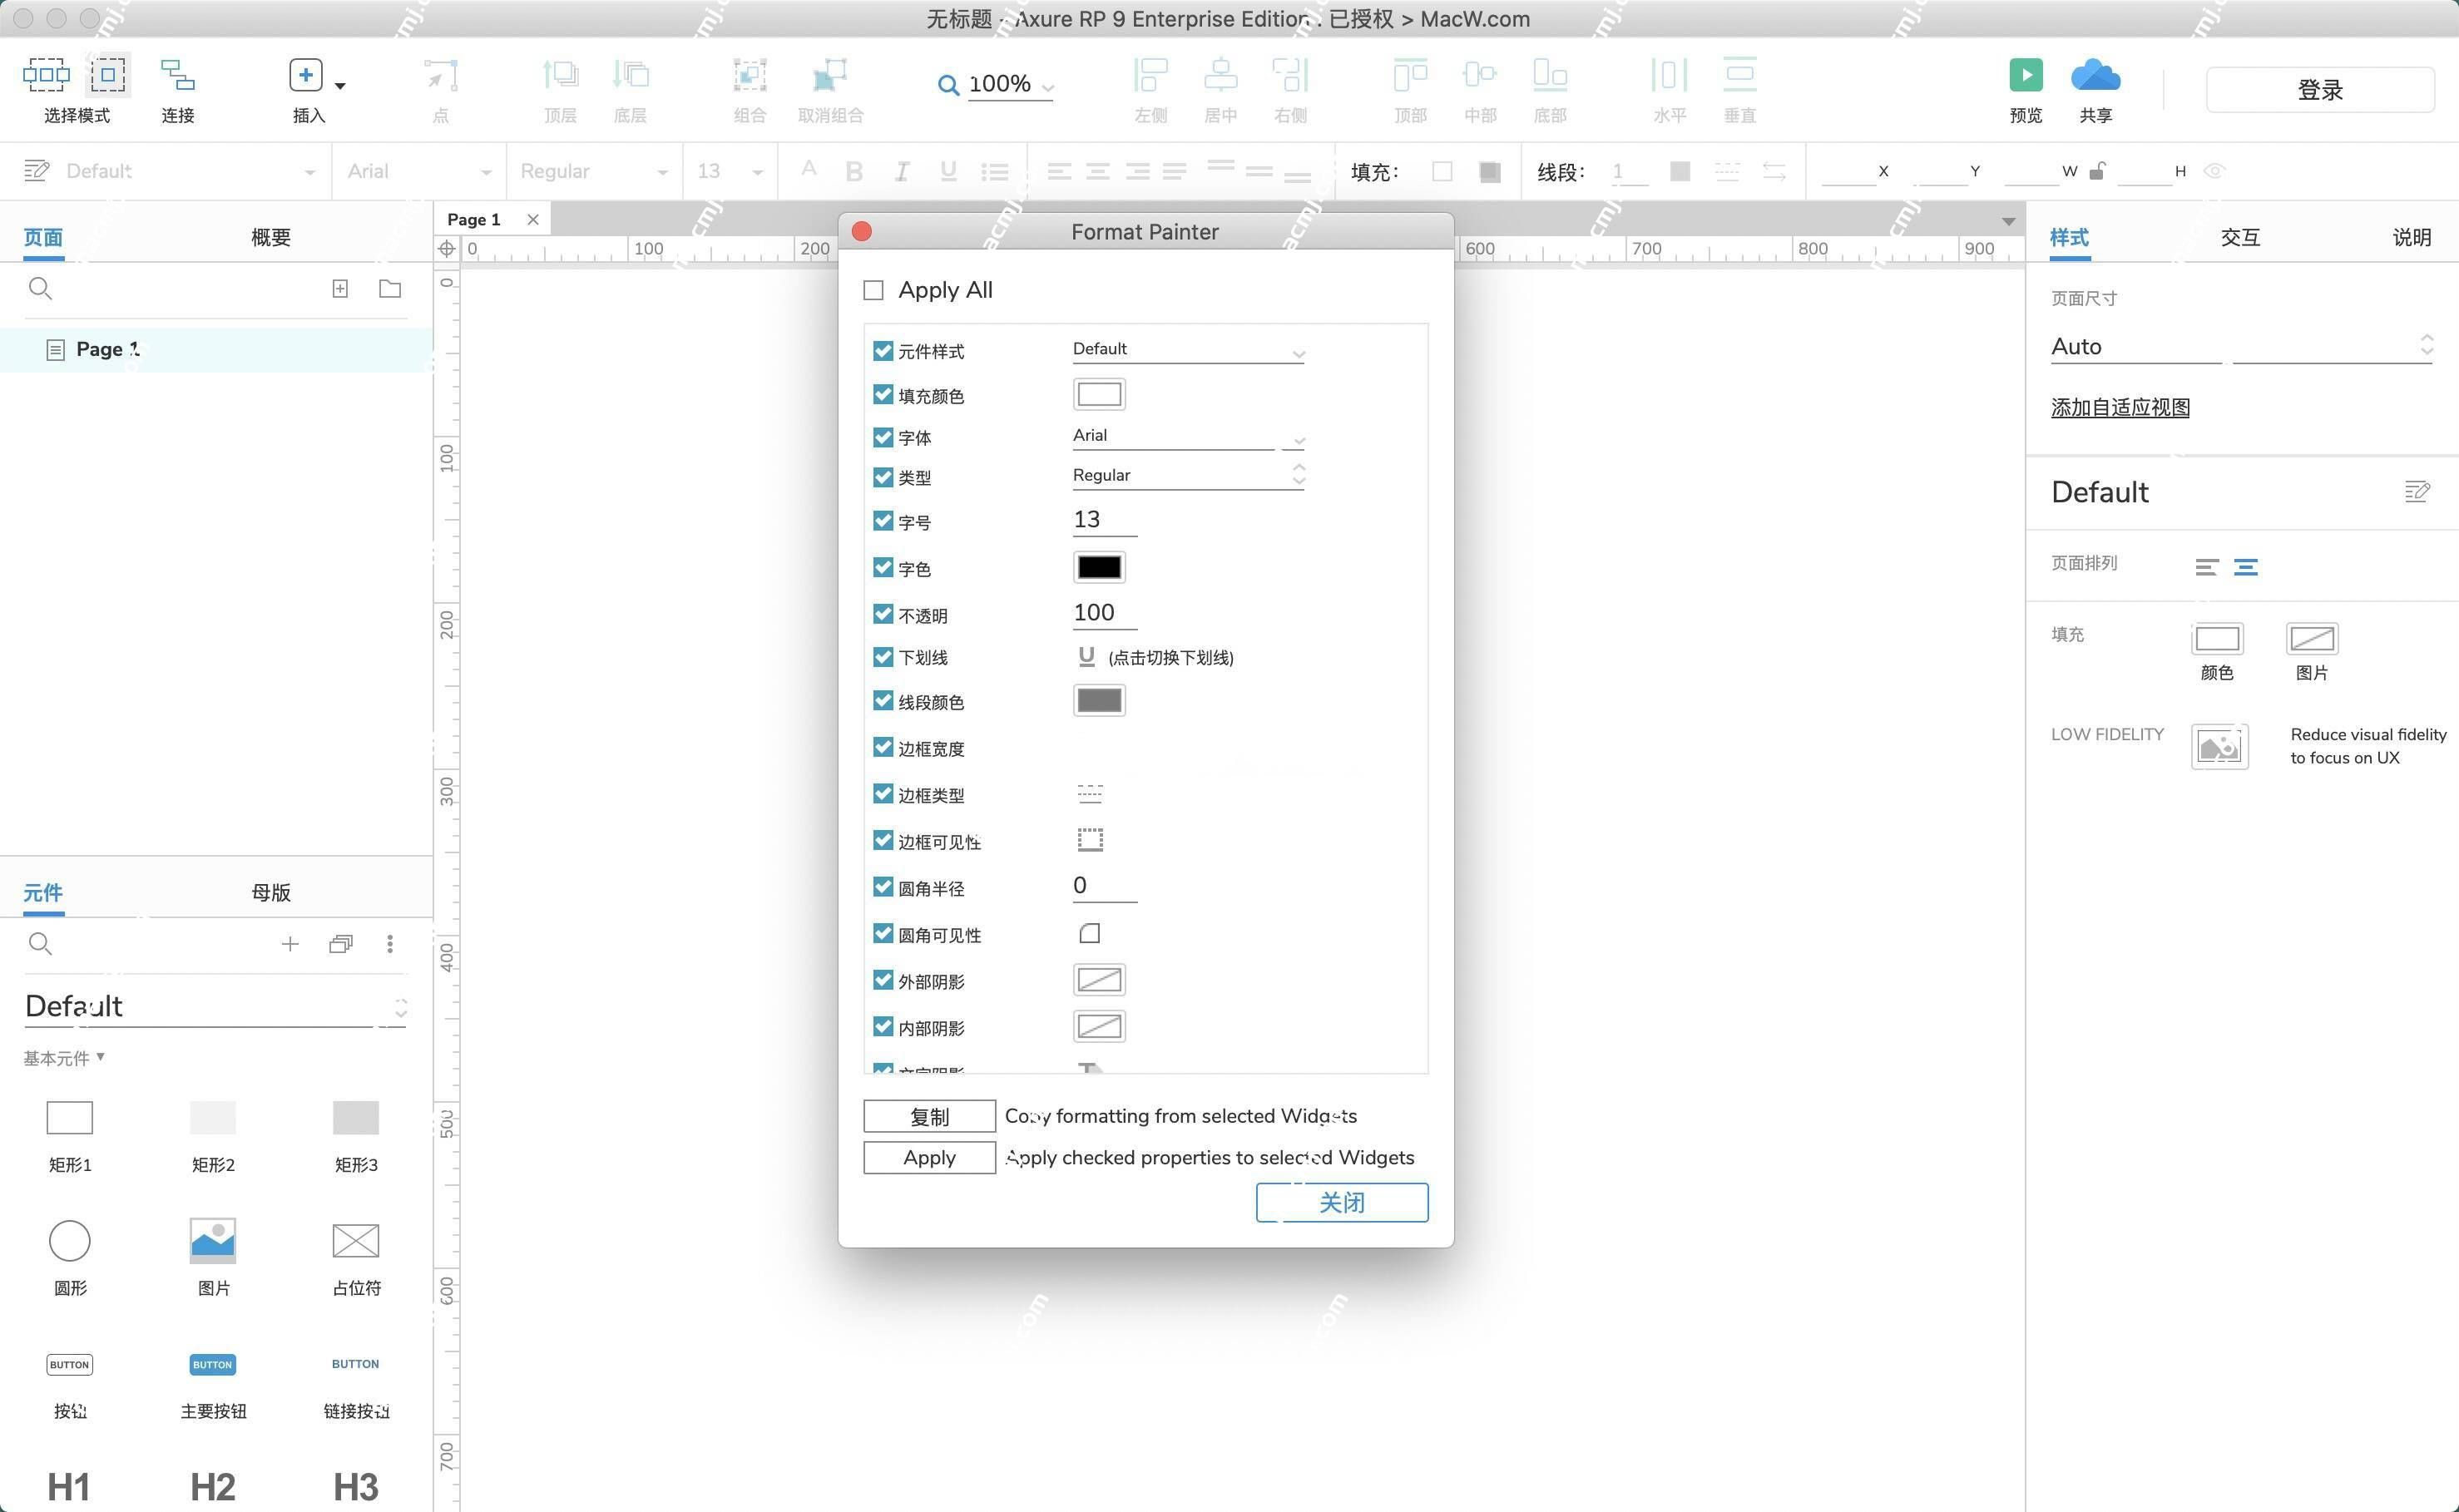Click the Align Center (居中) icon
This screenshot has height=1512, width=2459.
(1221, 75)
